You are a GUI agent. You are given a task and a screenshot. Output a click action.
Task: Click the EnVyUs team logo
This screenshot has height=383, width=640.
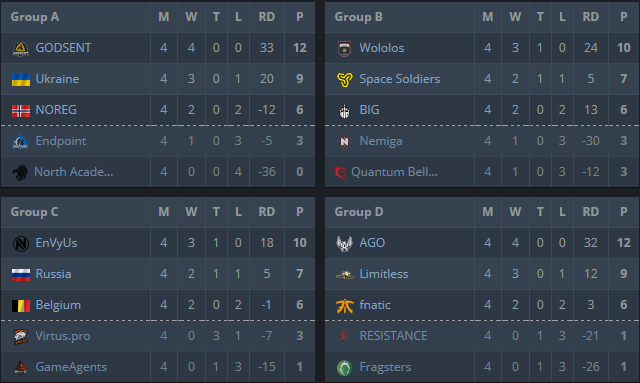pyautogui.click(x=21, y=244)
